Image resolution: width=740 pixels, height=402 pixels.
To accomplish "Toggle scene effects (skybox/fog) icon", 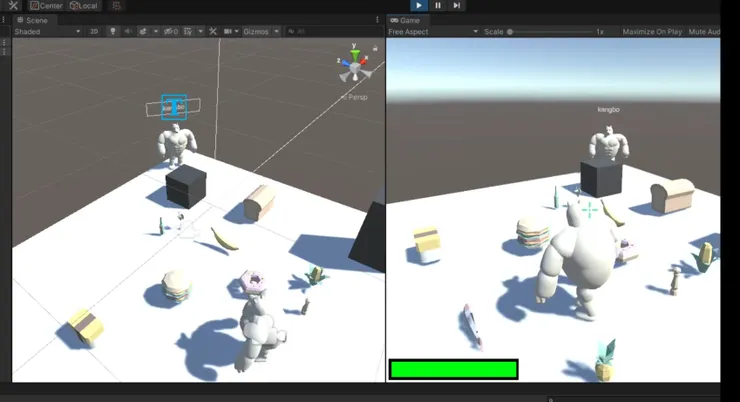I will (143, 31).
